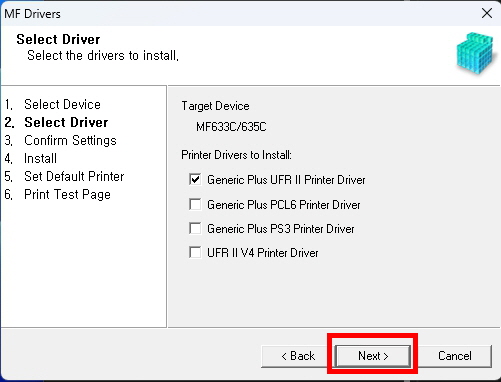Click the MF Drivers title text
The image size is (501, 382).
click(32, 14)
